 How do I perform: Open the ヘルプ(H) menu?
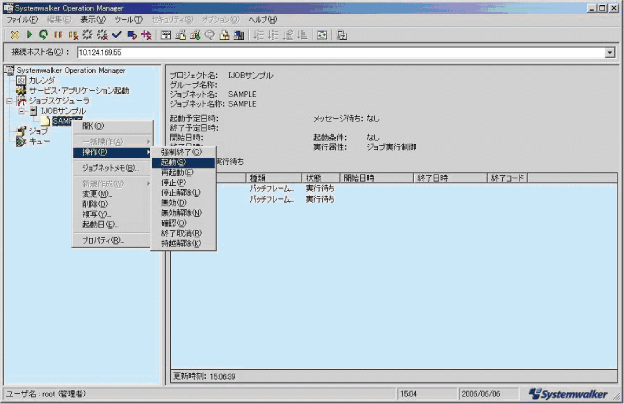(x=263, y=20)
